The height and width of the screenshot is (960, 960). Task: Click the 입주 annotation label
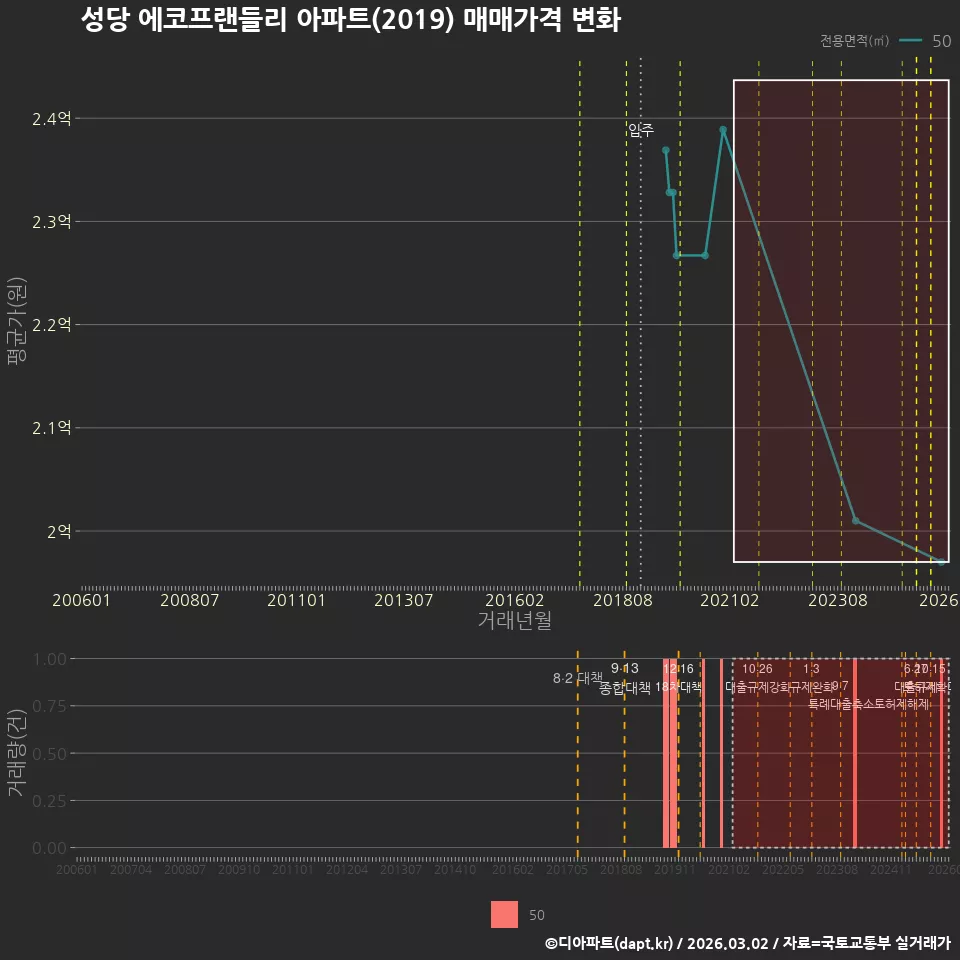coord(641,130)
